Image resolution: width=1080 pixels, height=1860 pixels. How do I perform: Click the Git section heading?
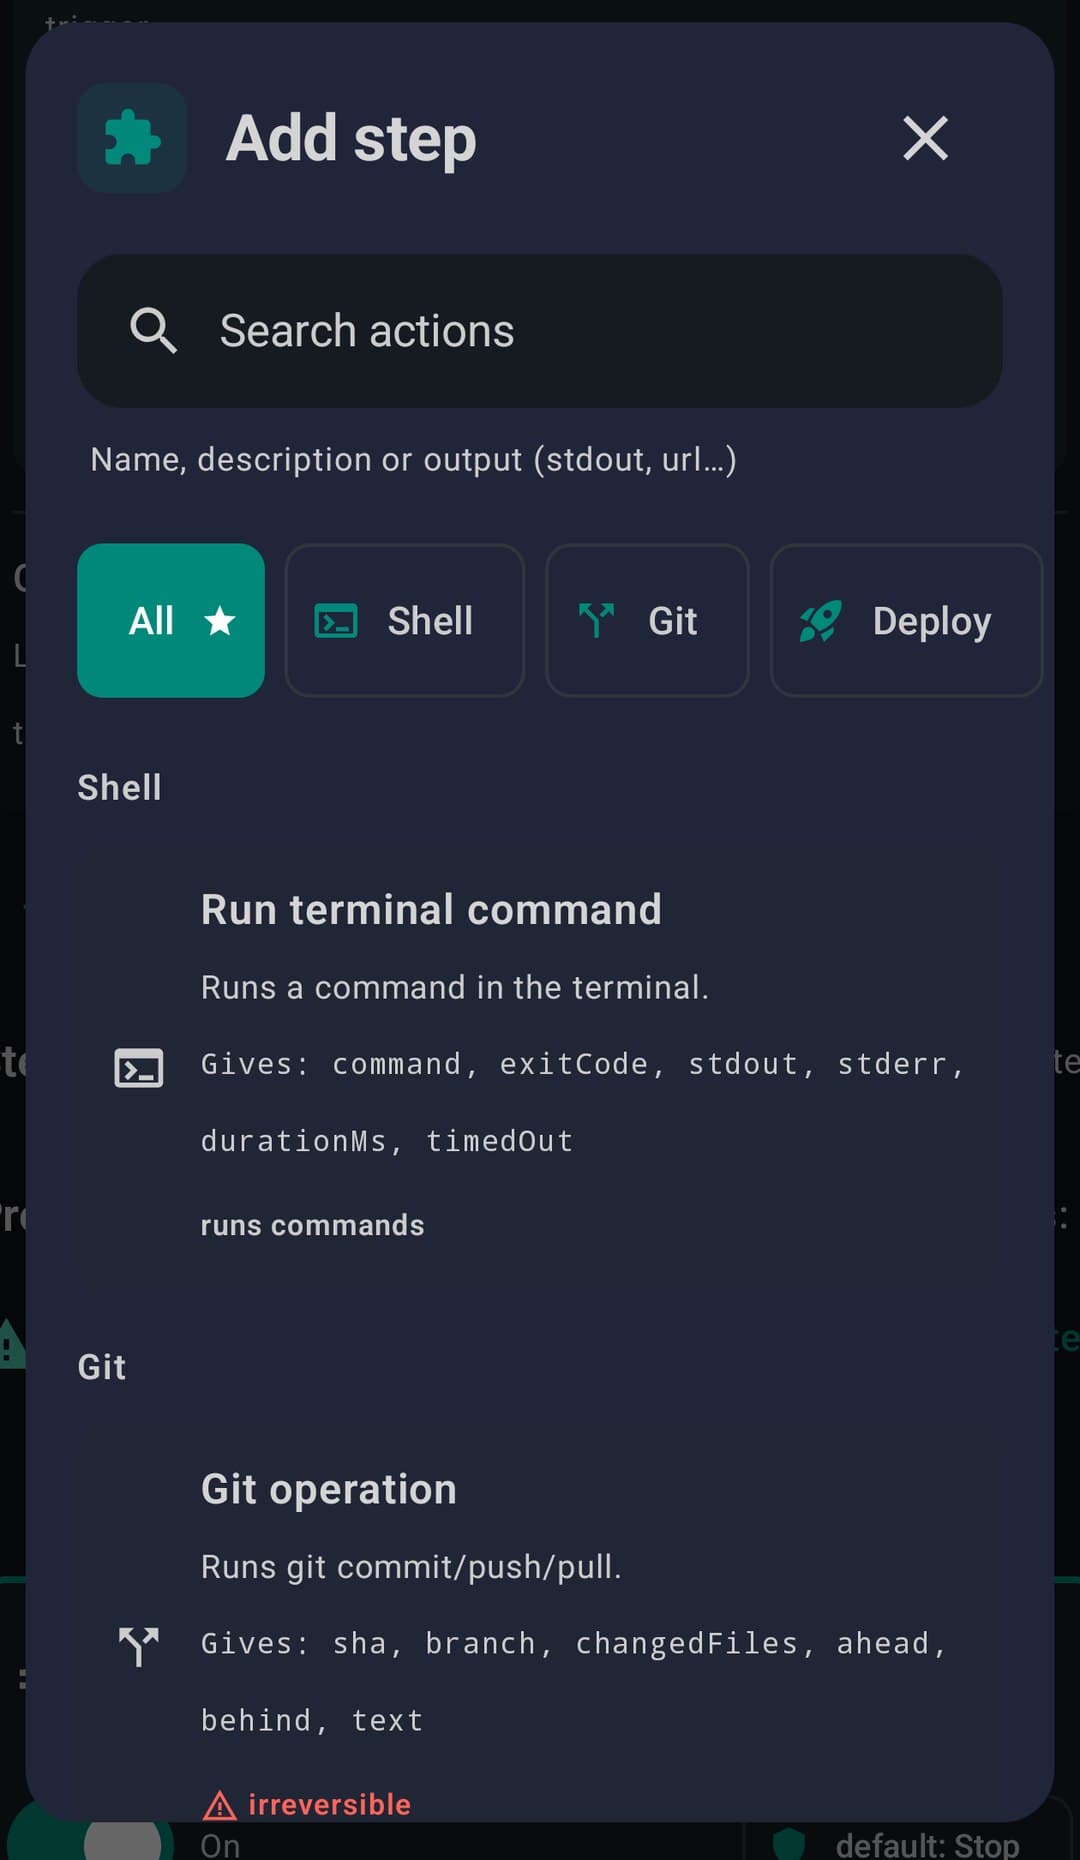click(102, 1367)
